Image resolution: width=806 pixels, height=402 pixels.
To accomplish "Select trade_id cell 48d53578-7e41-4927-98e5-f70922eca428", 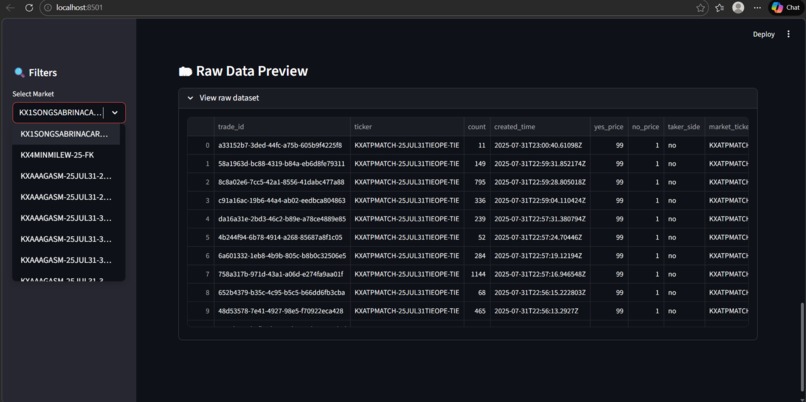I will [x=283, y=311].
